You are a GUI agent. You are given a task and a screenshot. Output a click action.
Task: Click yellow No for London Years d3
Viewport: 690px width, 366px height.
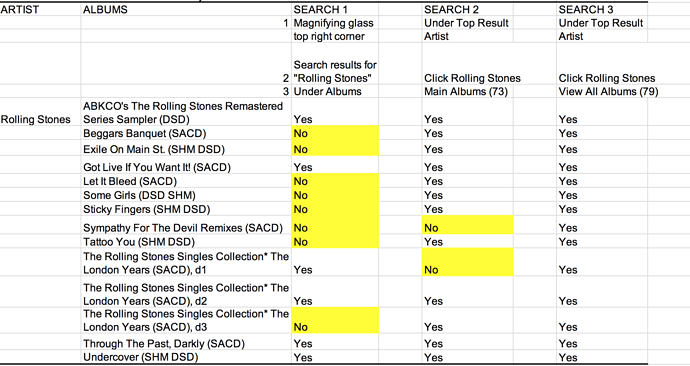pyautogui.click(x=335, y=320)
